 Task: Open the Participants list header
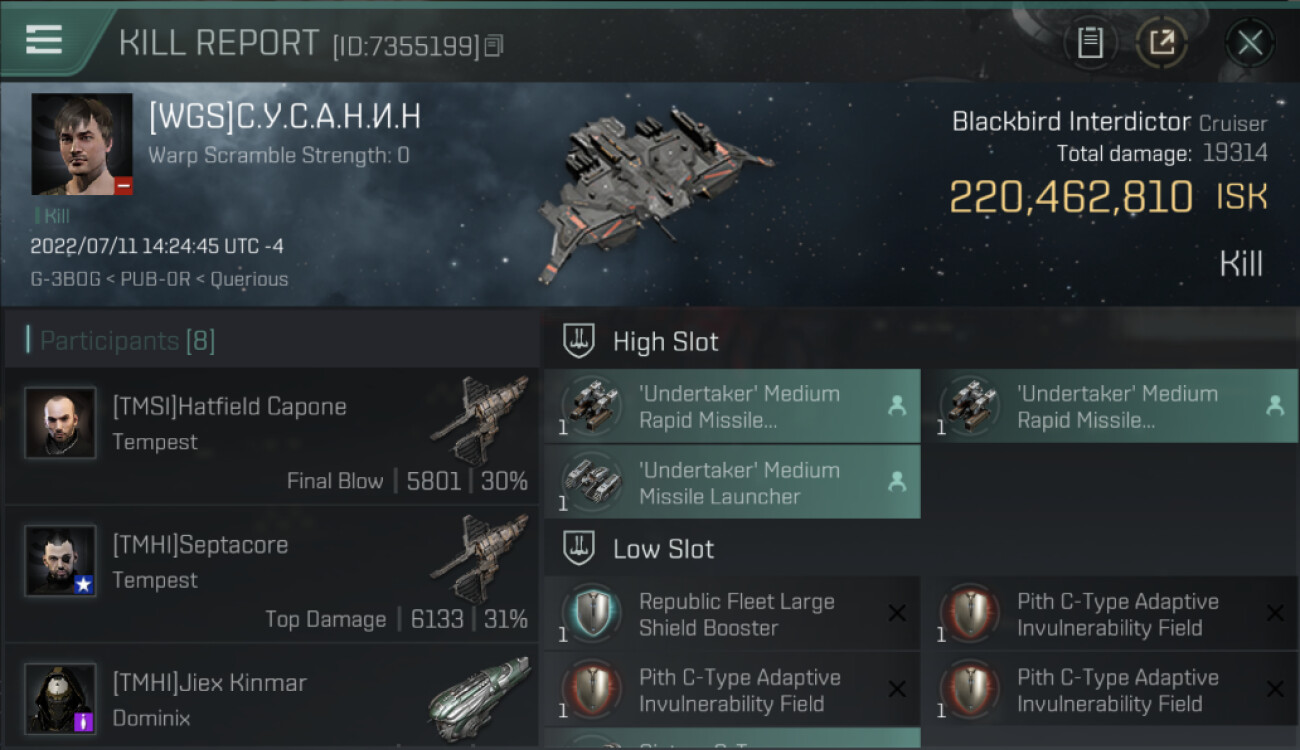tap(128, 341)
